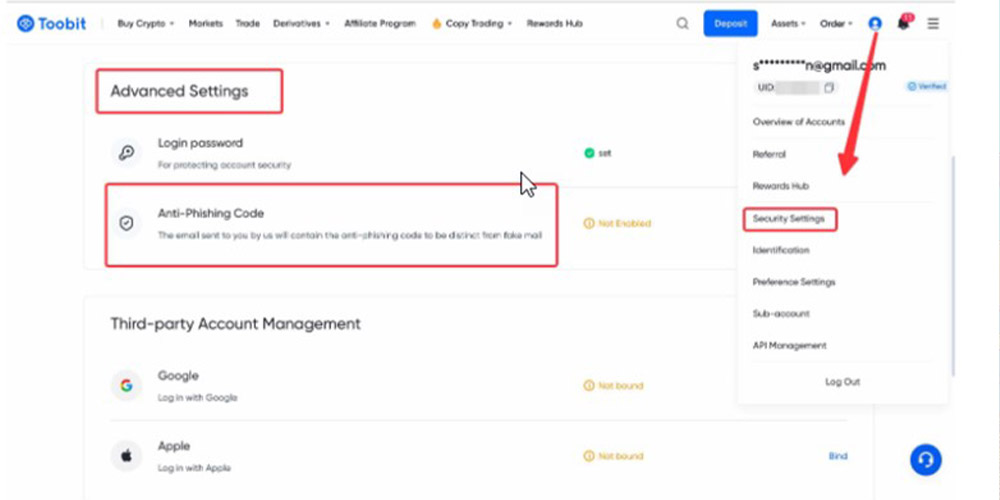Click the Anti-Phishing shield icon

pyautogui.click(x=126, y=223)
